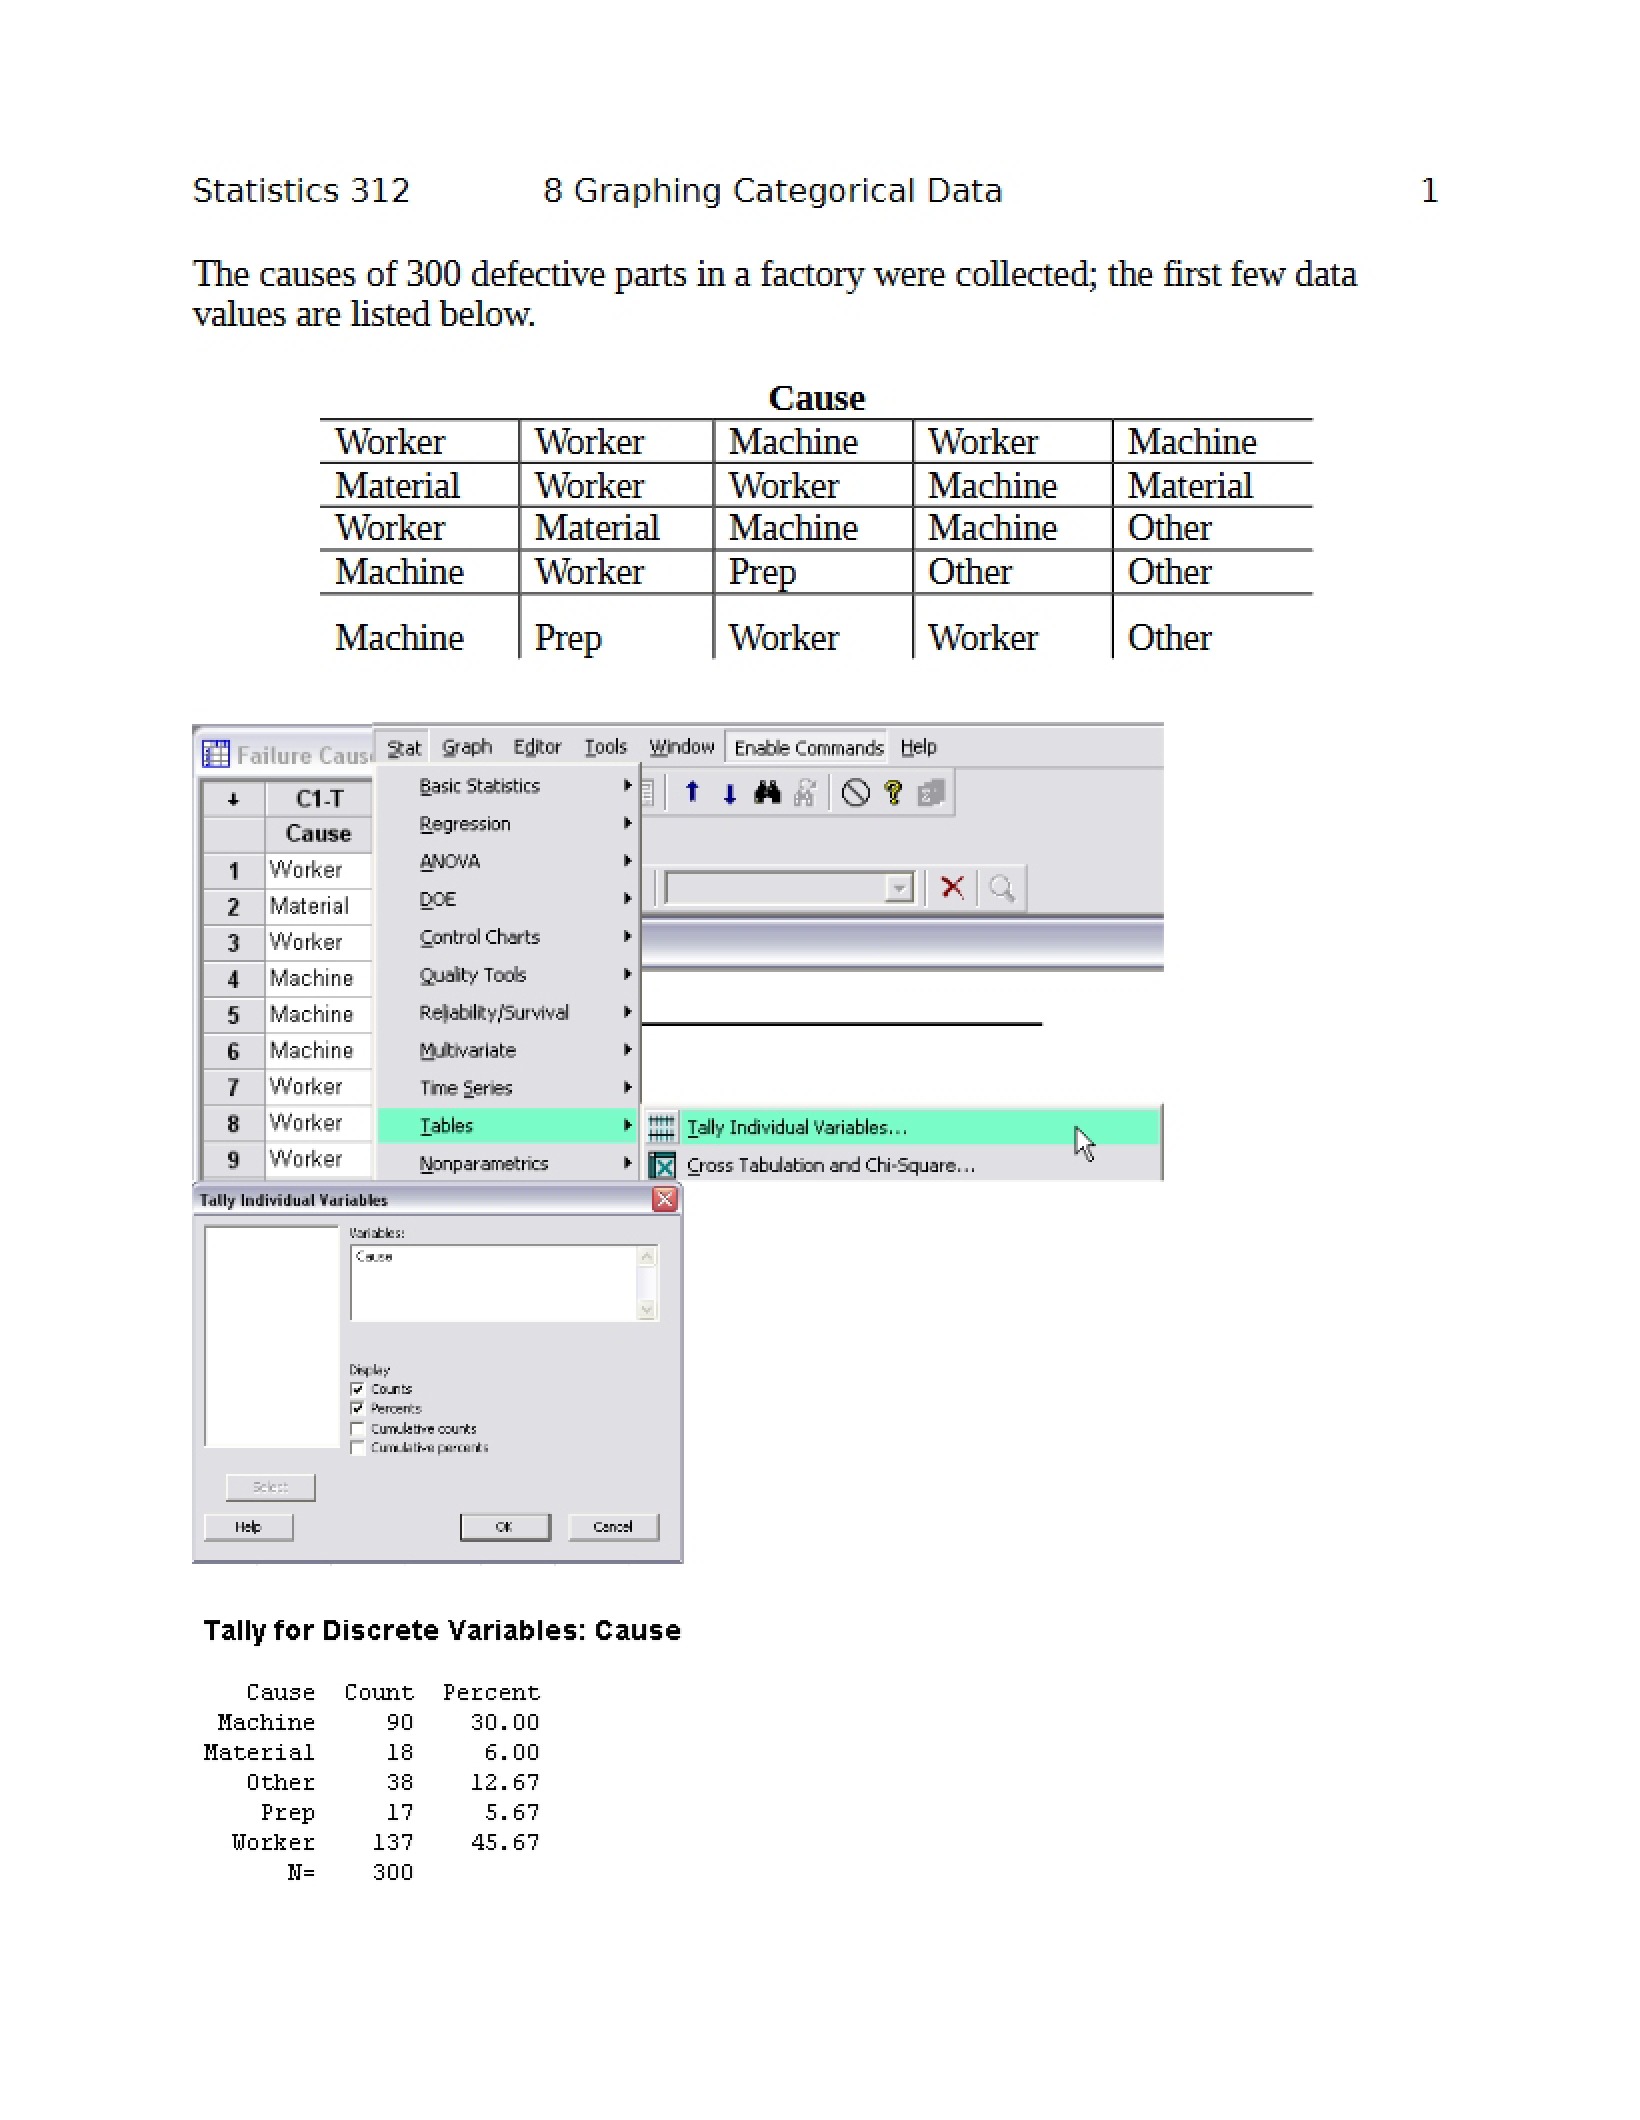Image resolution: width=1640 pixels, height=2120 pixels.
Task: Open the toolbar combo box dropdown
Action: click(x=899, y=888)
